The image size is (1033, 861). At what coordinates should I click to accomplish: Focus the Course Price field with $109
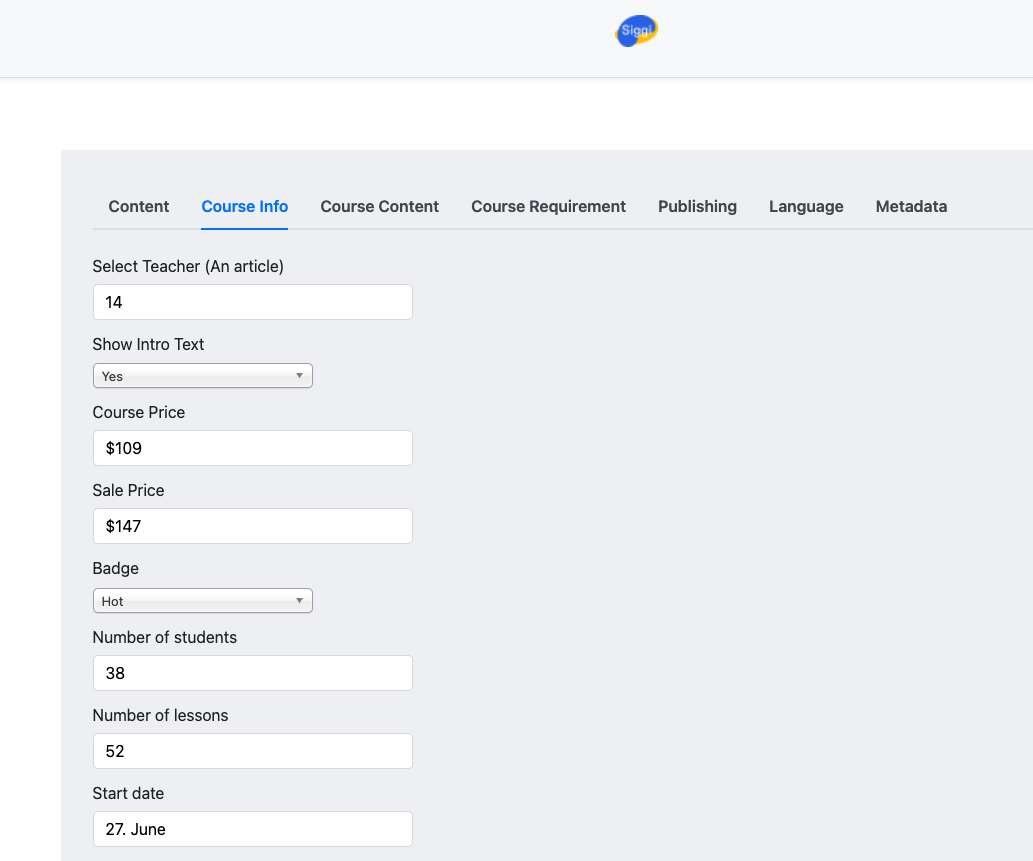click(252, 448)
